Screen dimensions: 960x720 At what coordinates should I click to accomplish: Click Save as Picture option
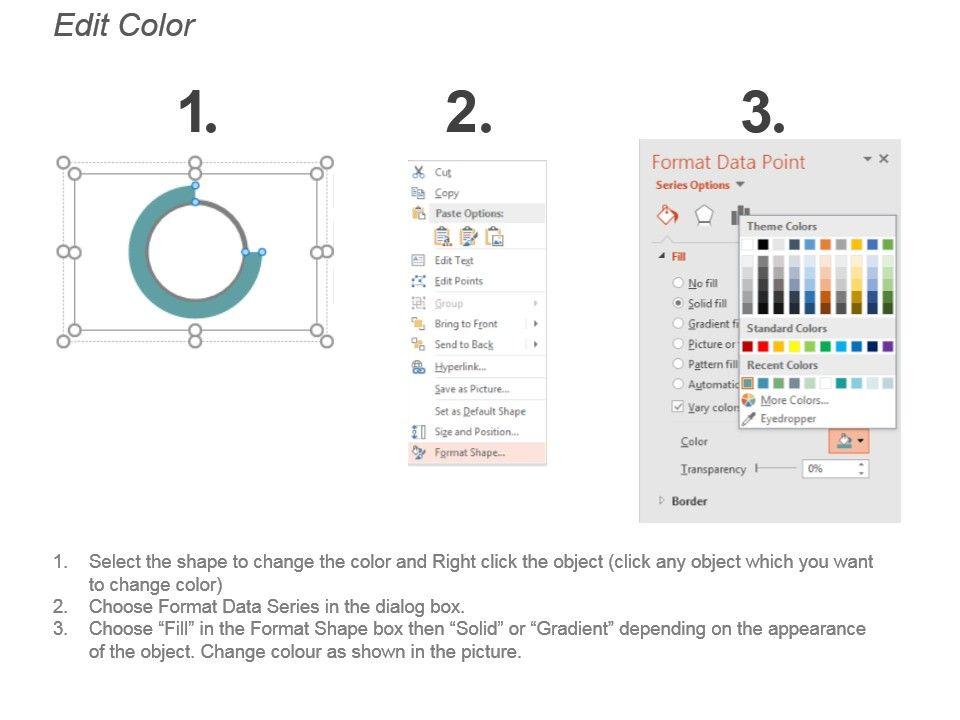(471, 389)
